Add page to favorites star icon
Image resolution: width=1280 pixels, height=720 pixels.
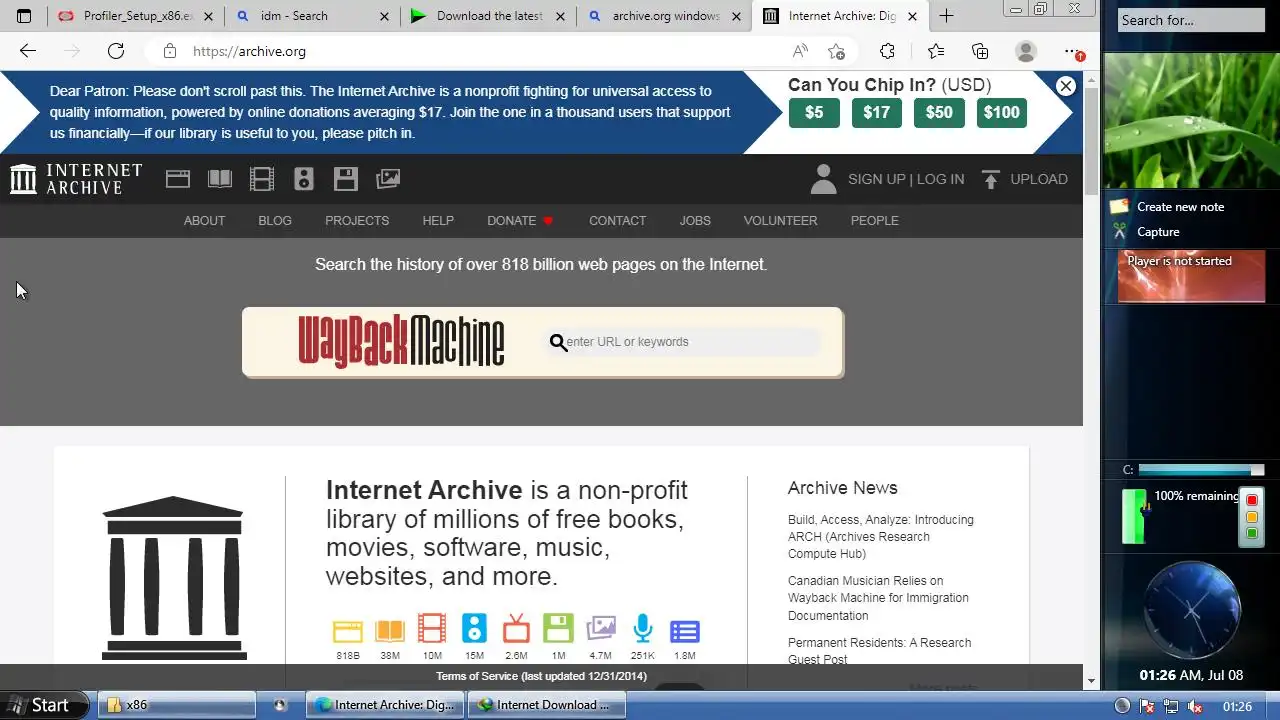coord(837,51)
